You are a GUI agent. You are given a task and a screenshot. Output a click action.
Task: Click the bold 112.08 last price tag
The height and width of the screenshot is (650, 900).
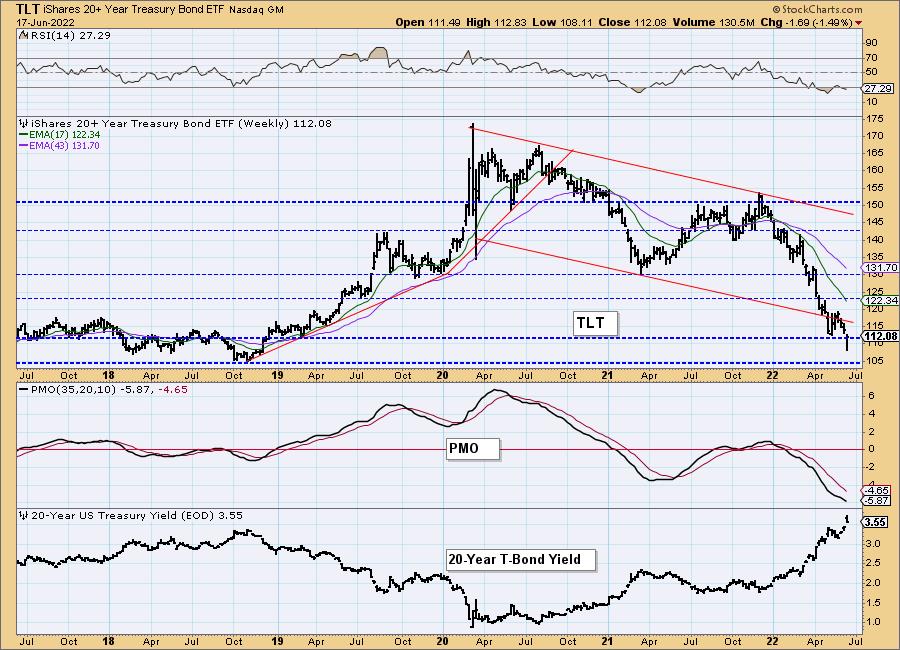coord(880,336)
